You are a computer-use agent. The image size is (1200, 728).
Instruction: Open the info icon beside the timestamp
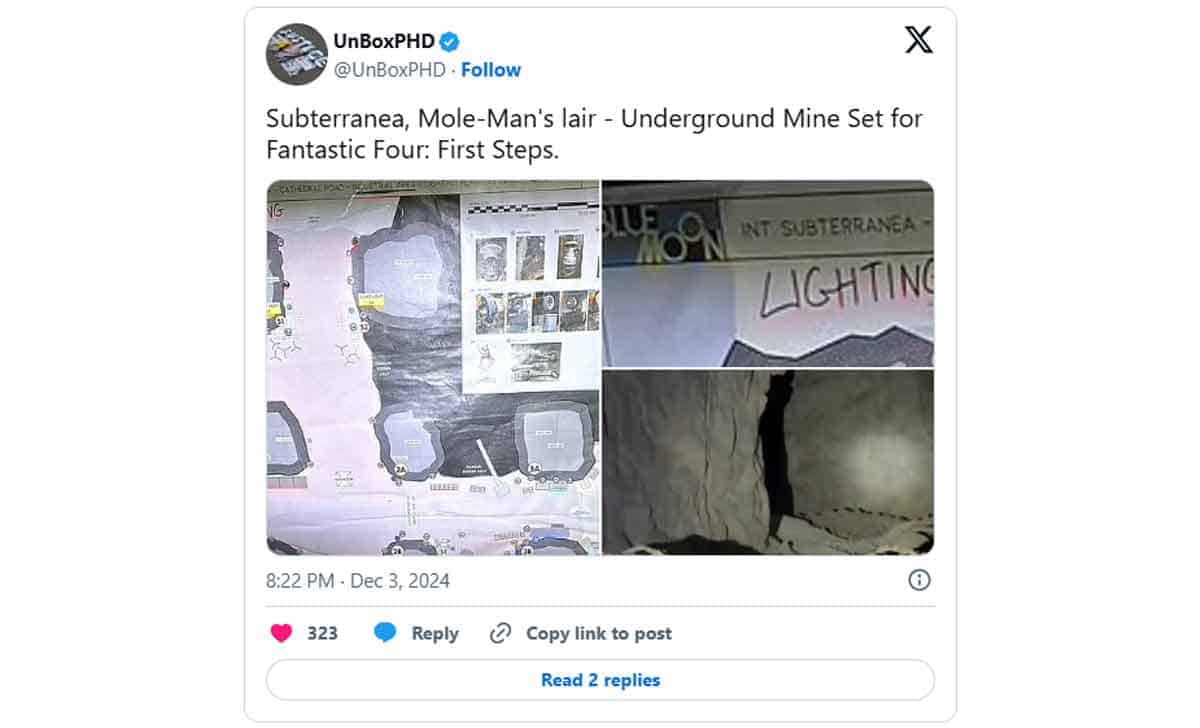click(919, 580)
